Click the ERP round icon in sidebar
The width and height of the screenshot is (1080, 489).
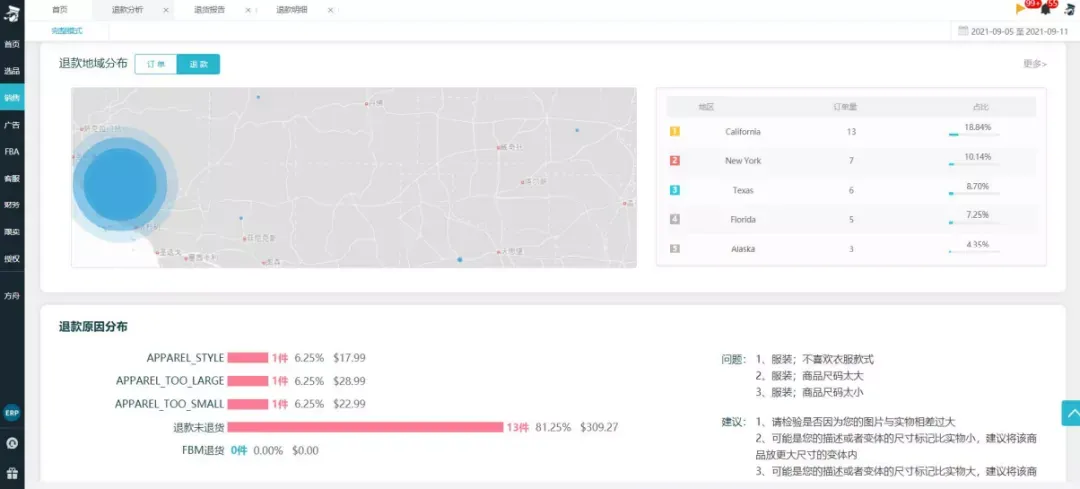point(12,413)
